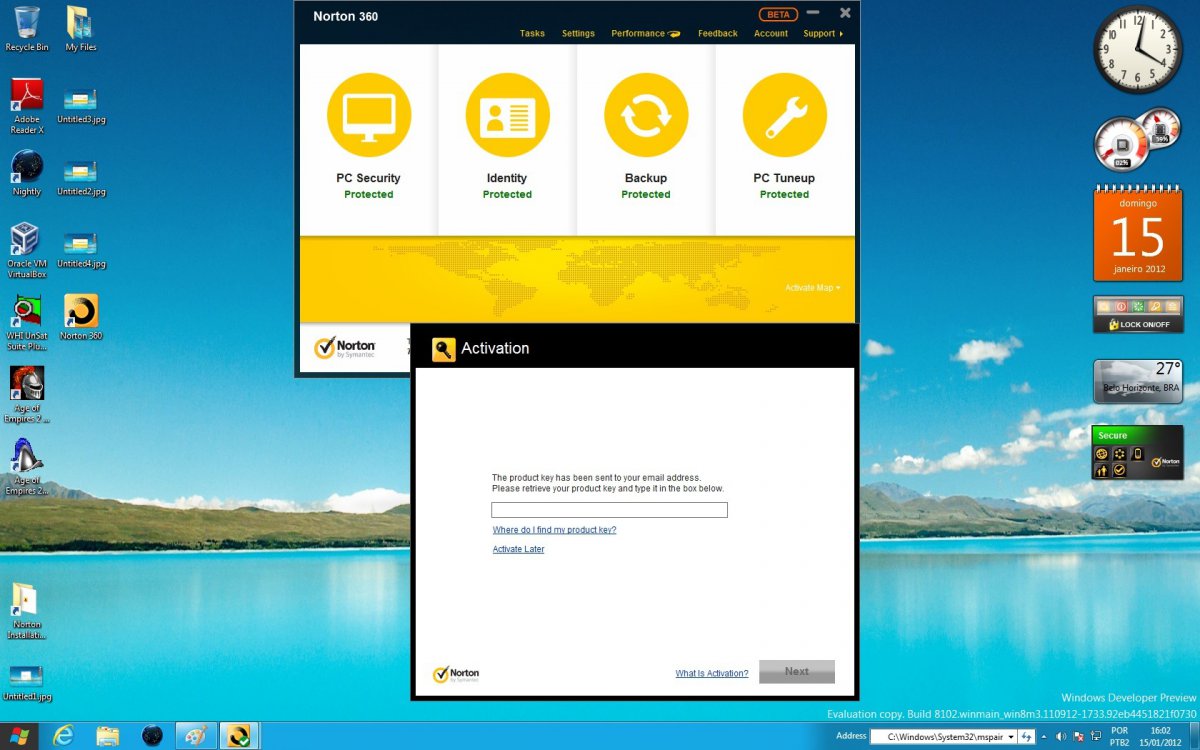Click the key icon in Activation header
Screen dimensions: 1200x750
tap(444, 349)
